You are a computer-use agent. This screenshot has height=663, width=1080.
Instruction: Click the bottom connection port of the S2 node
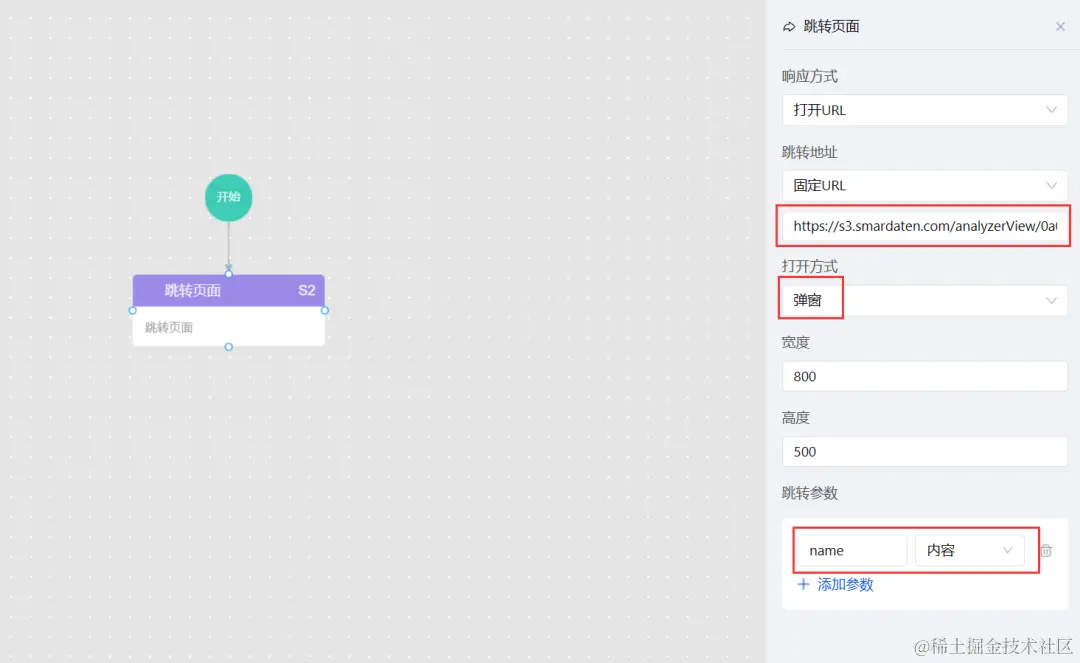pos(228,347)
